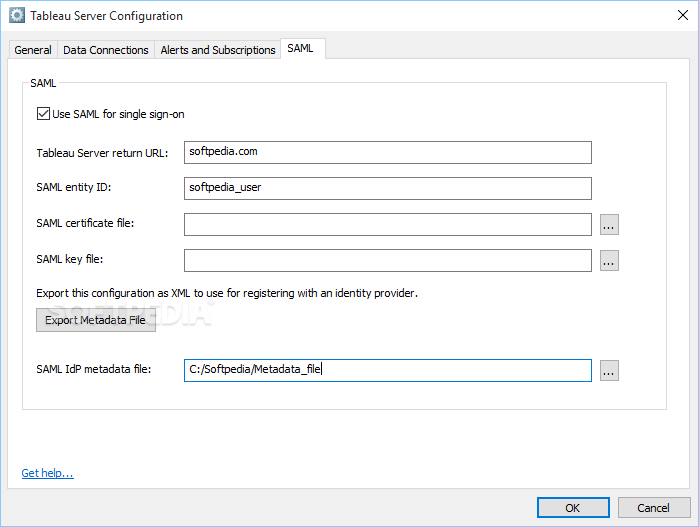This screenshot has width=699, height=527.
Task: Close the Tableau Server Configuration window
Action: (683, 15)
